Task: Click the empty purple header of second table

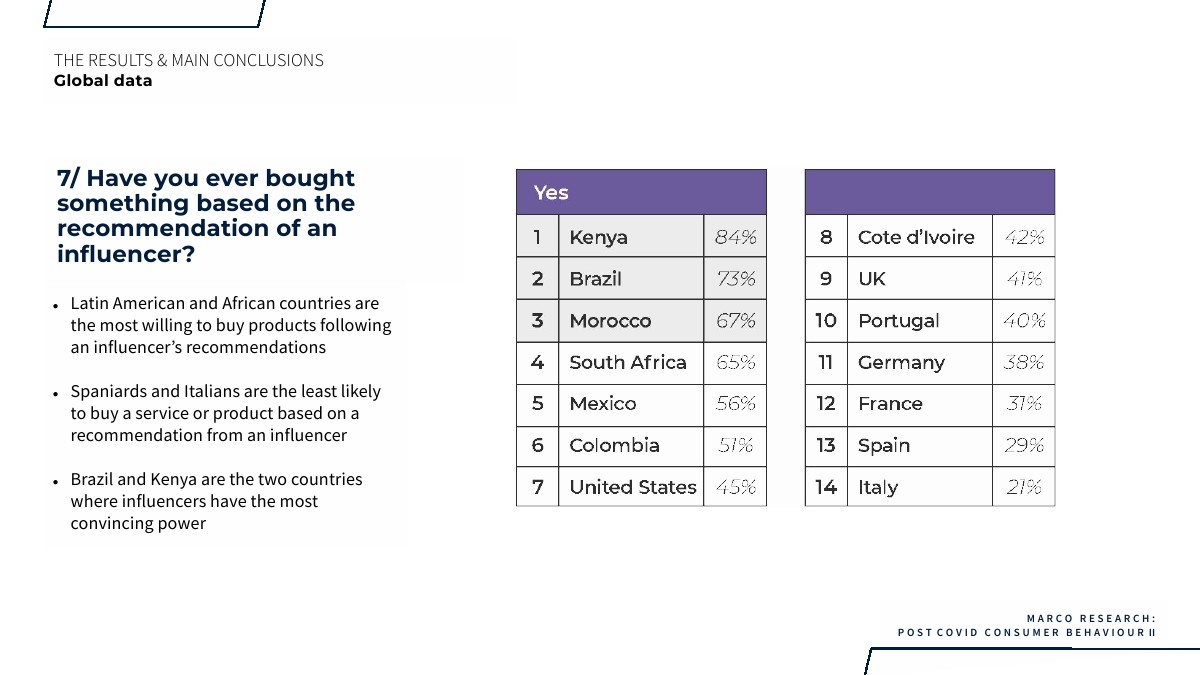Action: 929,192
